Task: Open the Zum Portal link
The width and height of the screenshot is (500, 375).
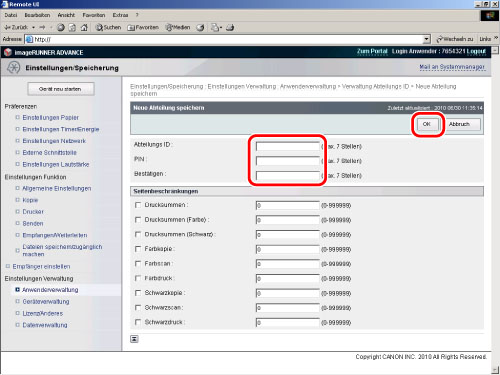Action: pyautogui.click(x=372, y=51)
